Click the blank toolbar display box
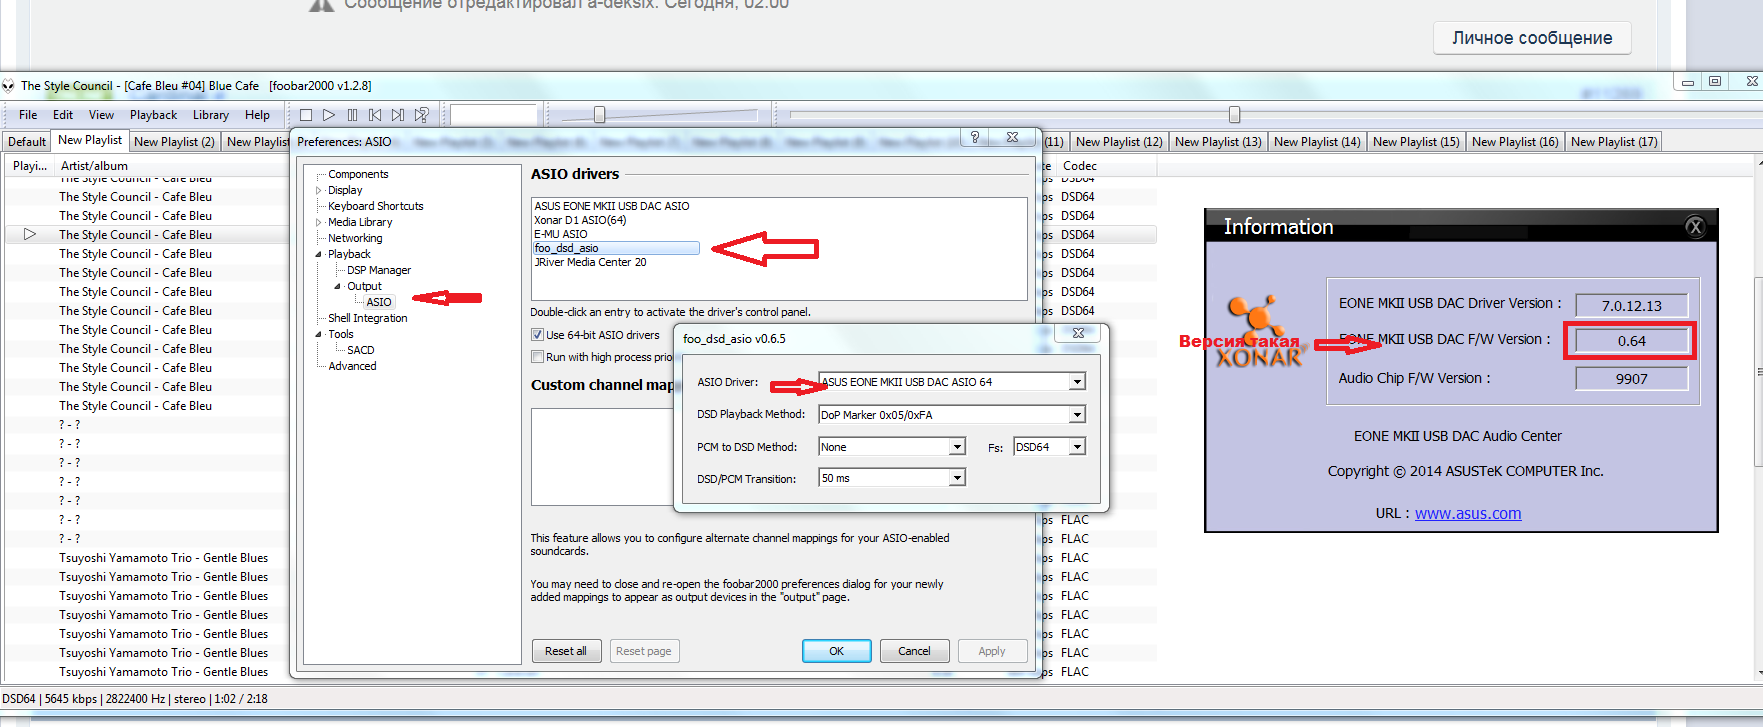Image resolution: width=1763 pixels, height=727 pixels. [494, 115]
